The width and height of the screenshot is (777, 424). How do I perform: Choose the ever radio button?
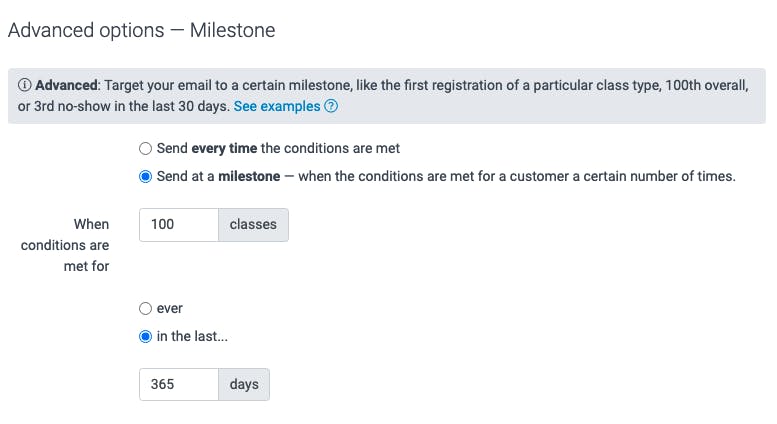pyautogui.click(x=145, y=309)
